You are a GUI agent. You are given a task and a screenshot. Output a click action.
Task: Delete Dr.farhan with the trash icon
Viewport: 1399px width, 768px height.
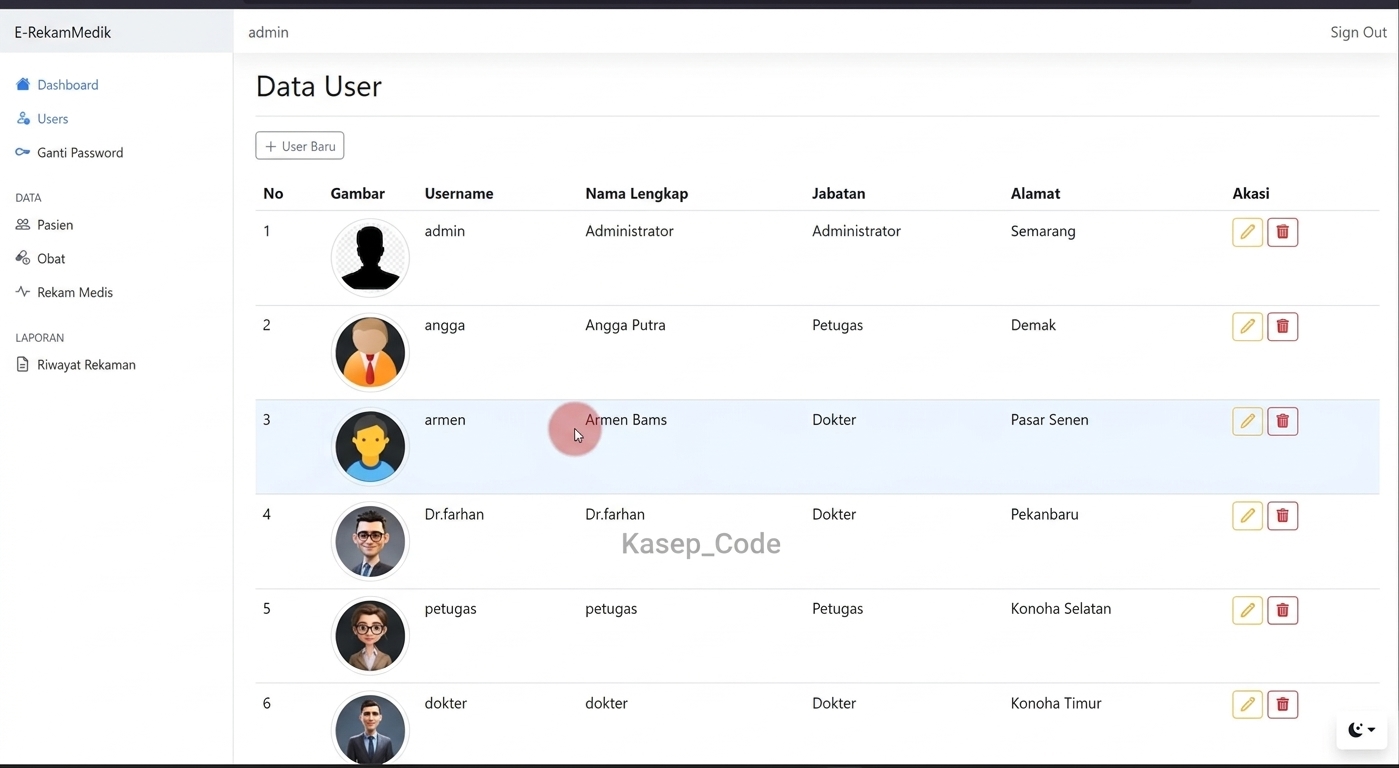coord(1283,516)
